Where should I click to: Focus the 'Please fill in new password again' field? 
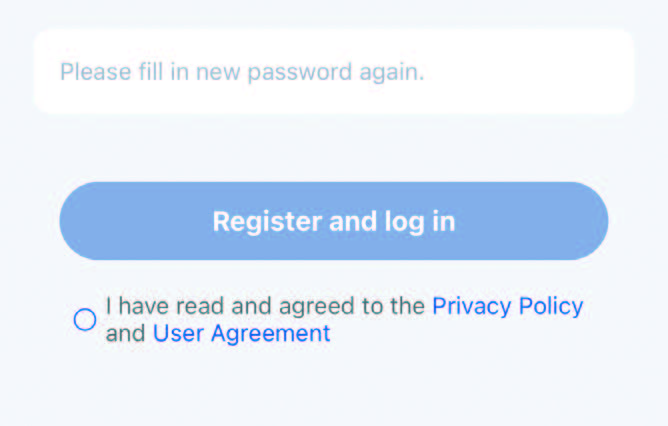[334, 72]
